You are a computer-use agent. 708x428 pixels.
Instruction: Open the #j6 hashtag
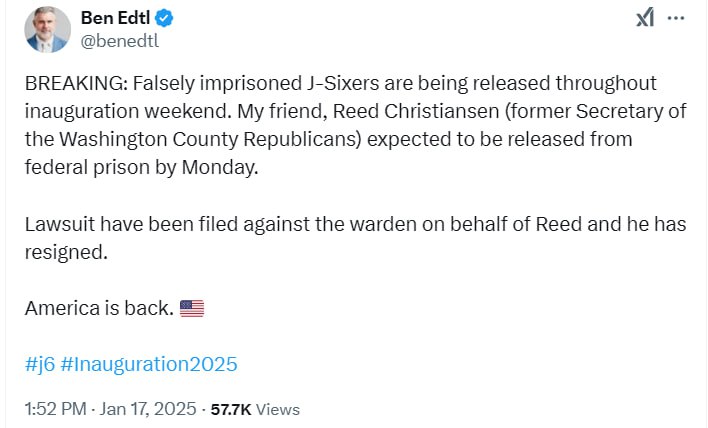pyautogui.click(x=38, y=364)
